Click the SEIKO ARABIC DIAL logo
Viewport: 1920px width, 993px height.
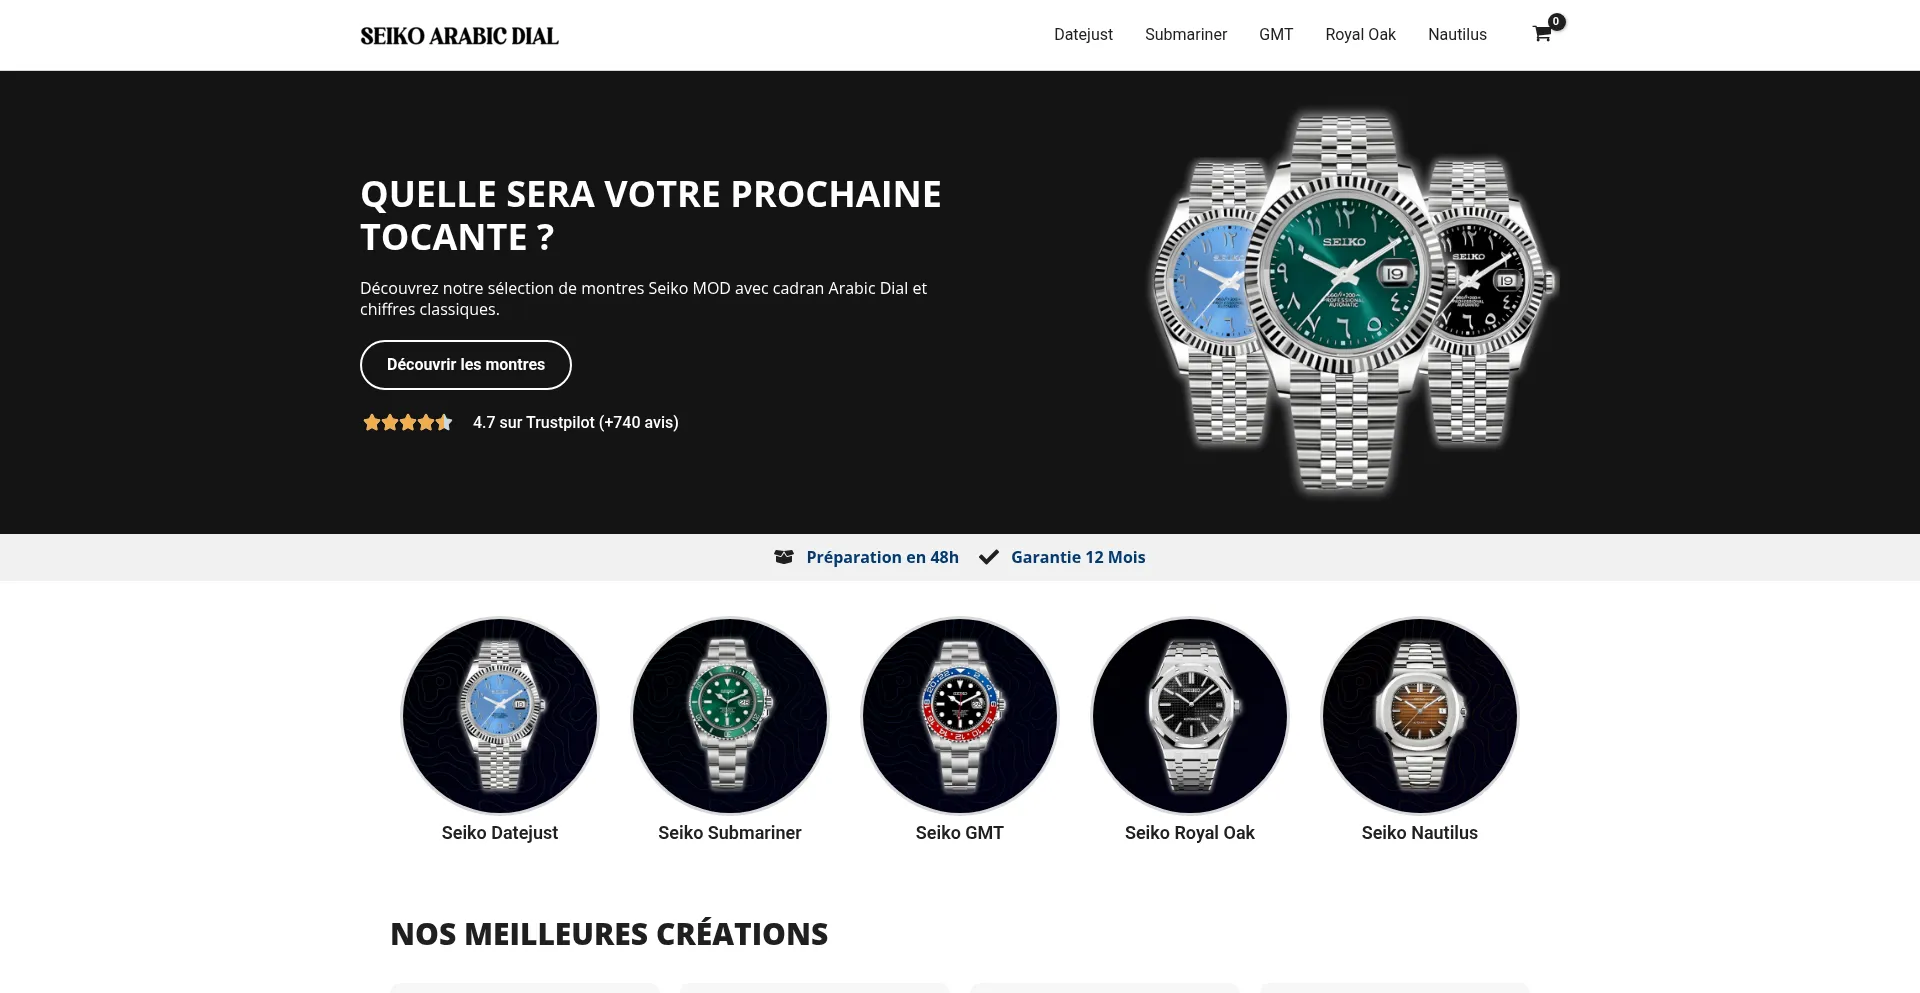pyautogui.click(x=459, y=36)
